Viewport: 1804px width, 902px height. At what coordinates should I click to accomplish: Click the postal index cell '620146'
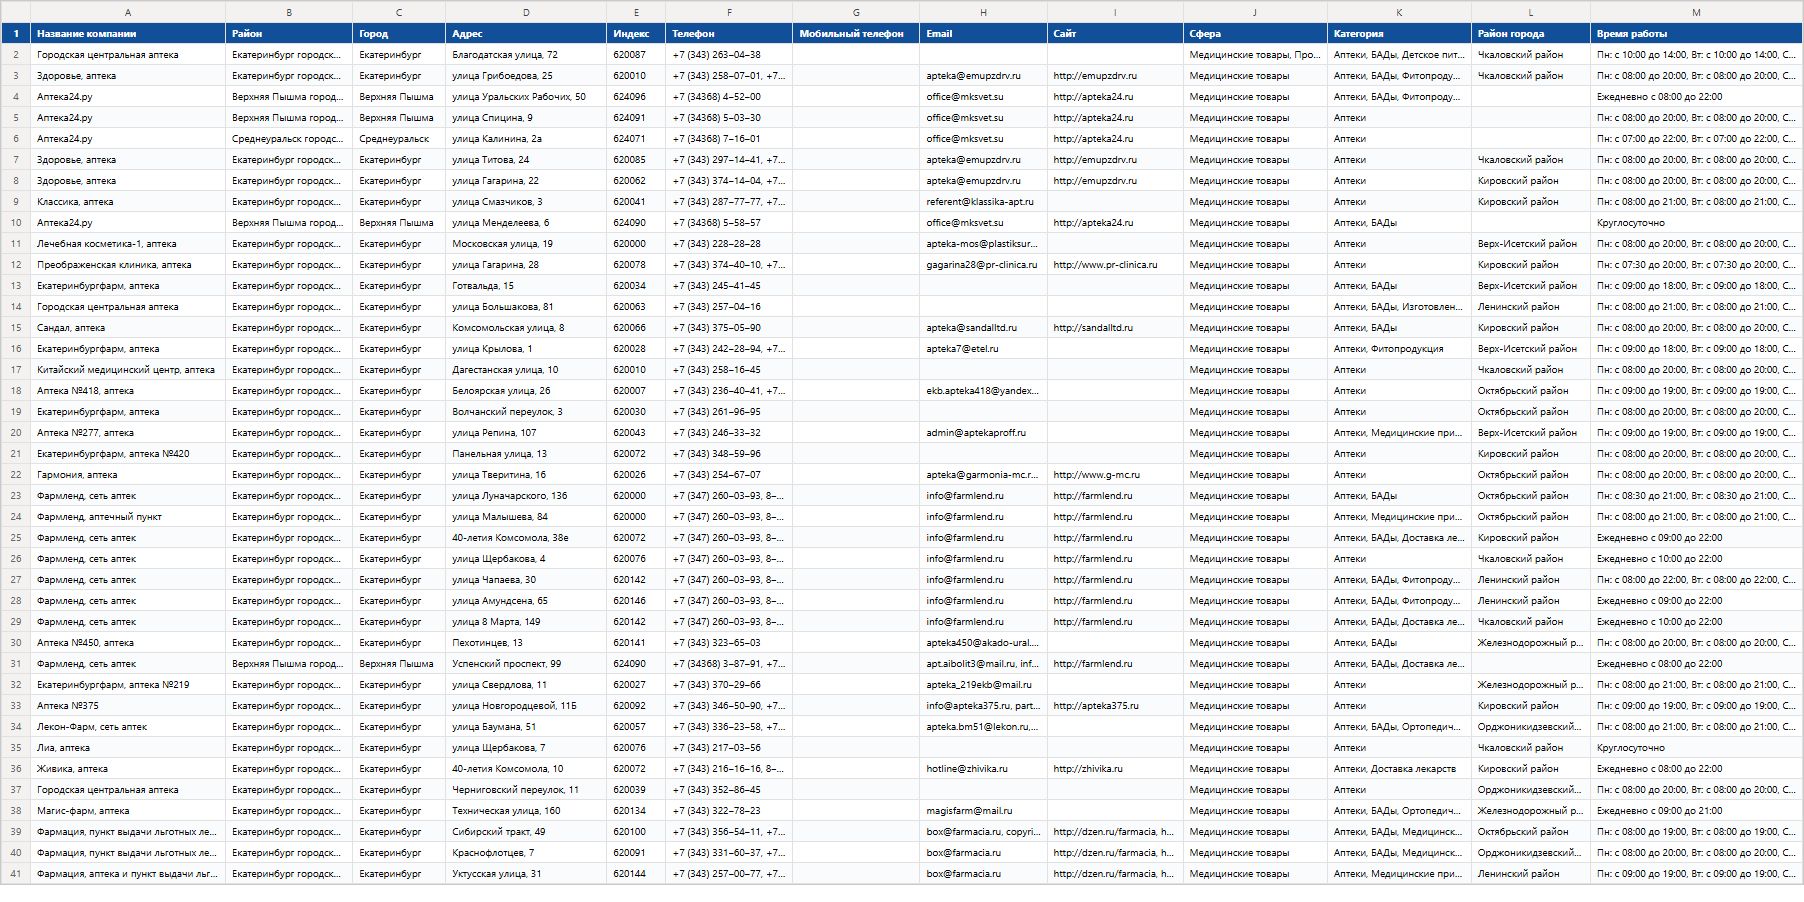637,601
